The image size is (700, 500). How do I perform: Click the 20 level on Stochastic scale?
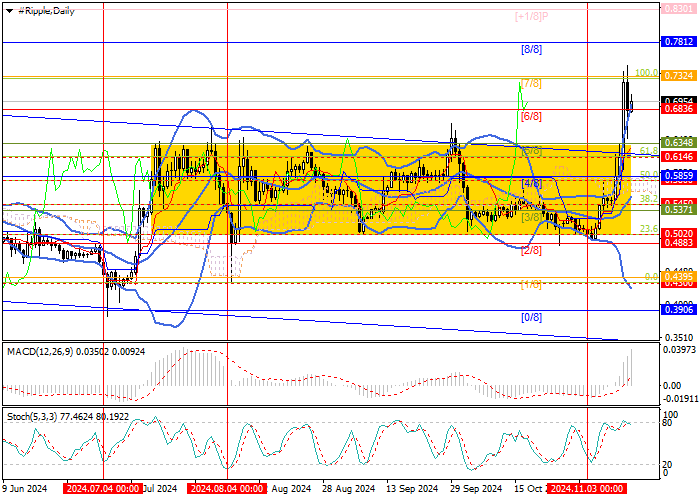[667, 465]
